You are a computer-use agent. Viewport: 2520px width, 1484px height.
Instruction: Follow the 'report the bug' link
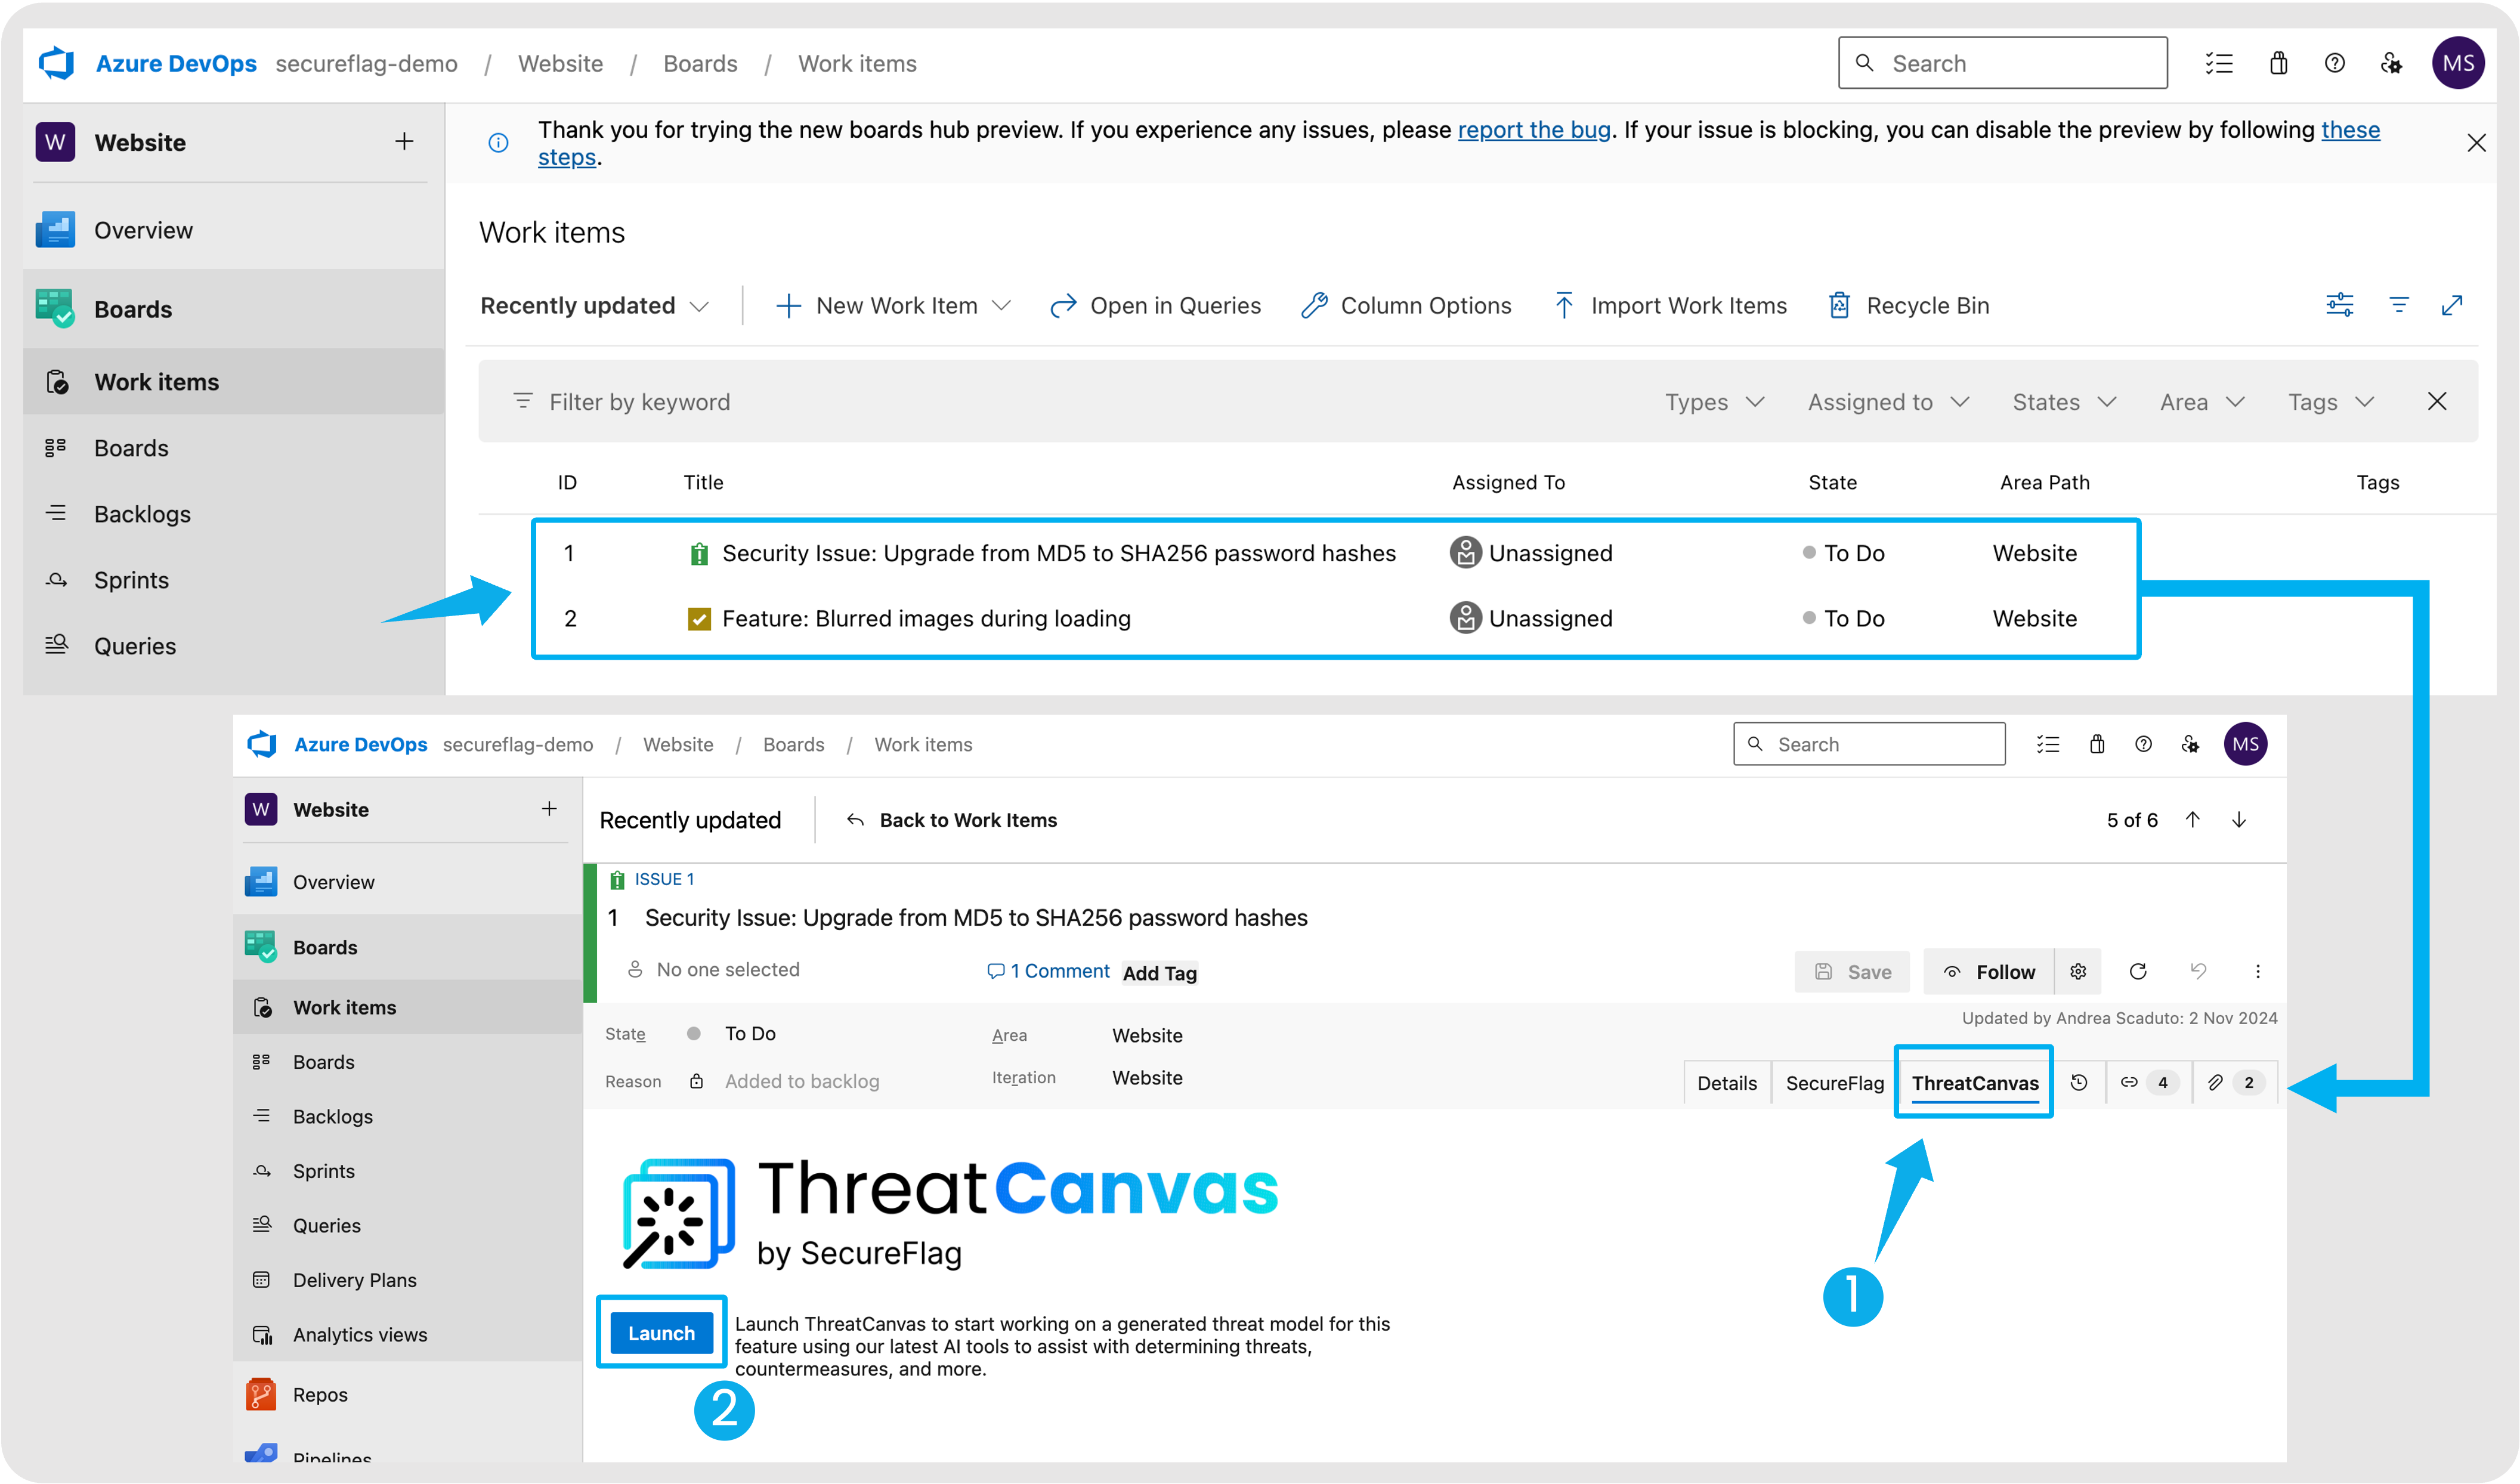tap(1533, 130)
